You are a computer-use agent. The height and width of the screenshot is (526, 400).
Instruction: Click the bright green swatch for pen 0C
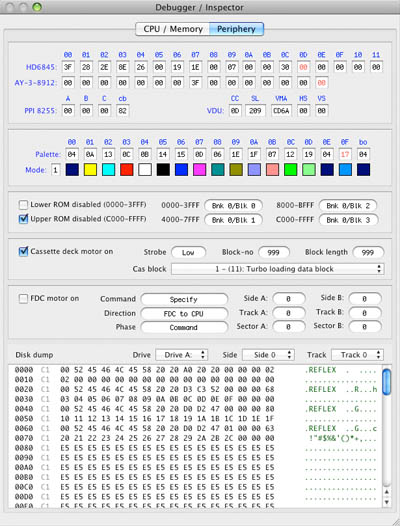coord(290,170)
